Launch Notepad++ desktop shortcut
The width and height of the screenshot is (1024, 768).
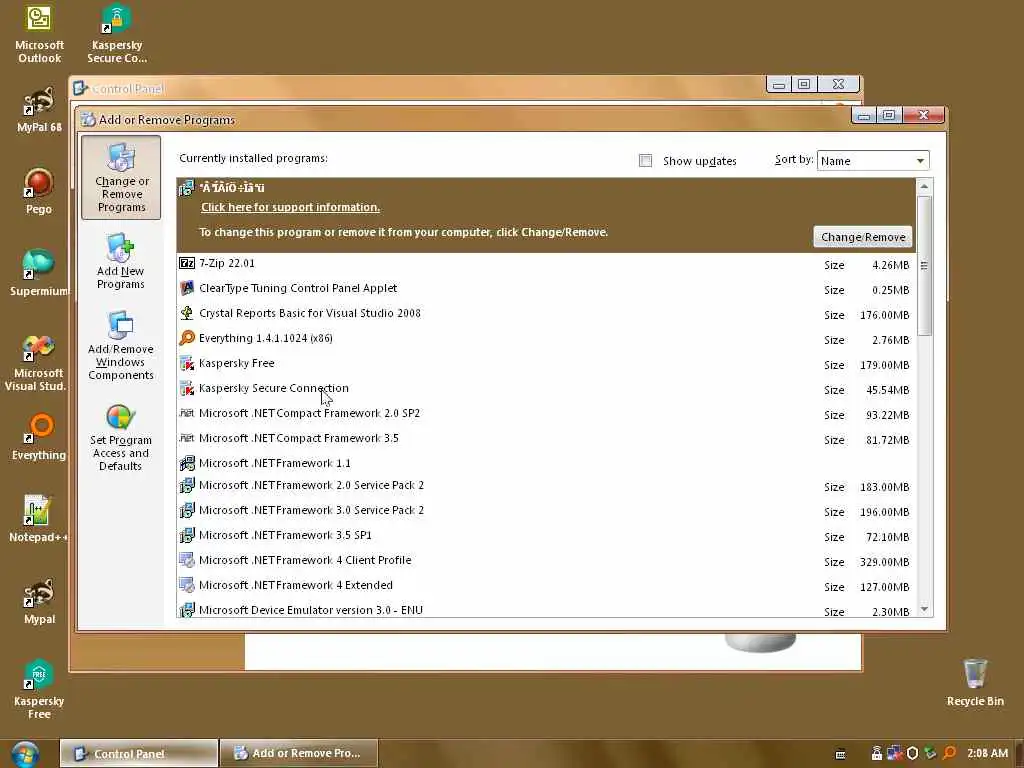(x=38, y=519)
